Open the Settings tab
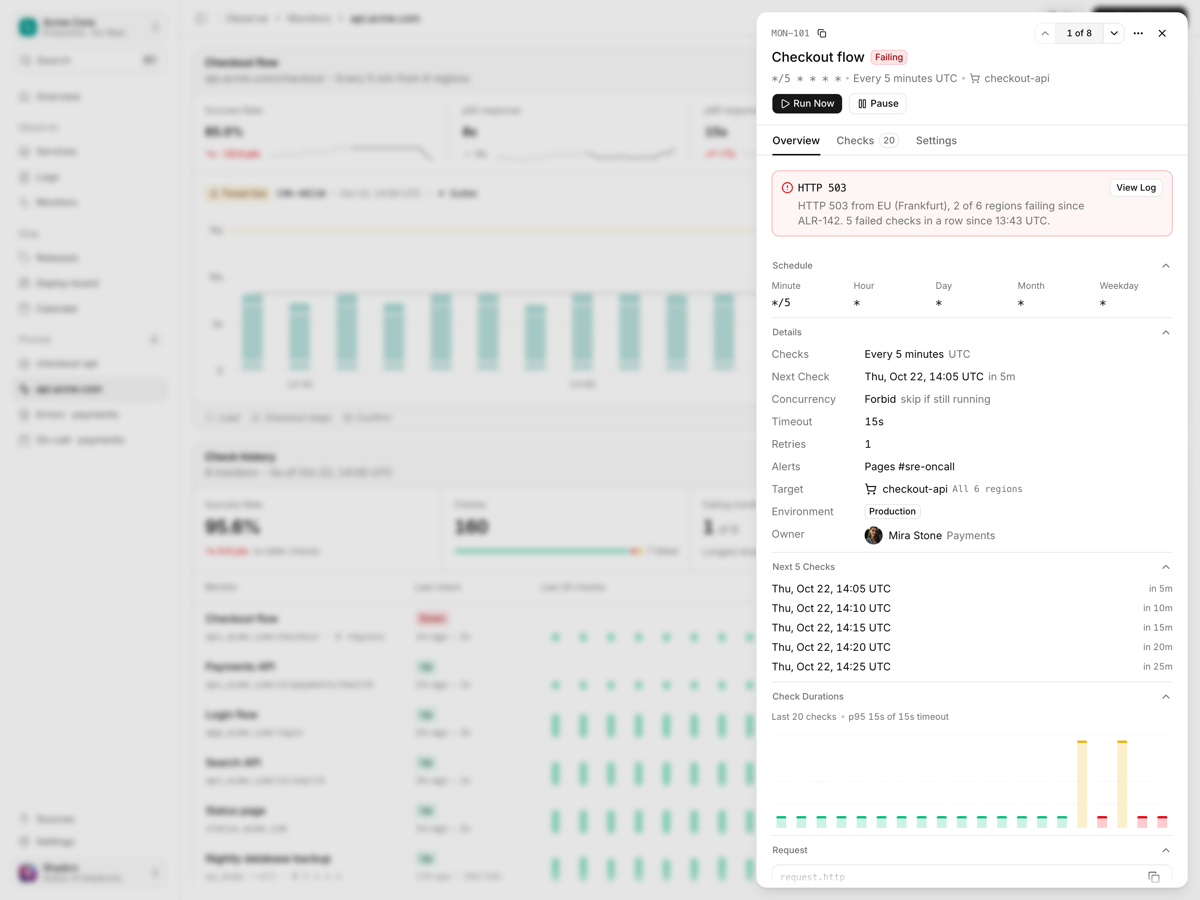 point(936,141)
